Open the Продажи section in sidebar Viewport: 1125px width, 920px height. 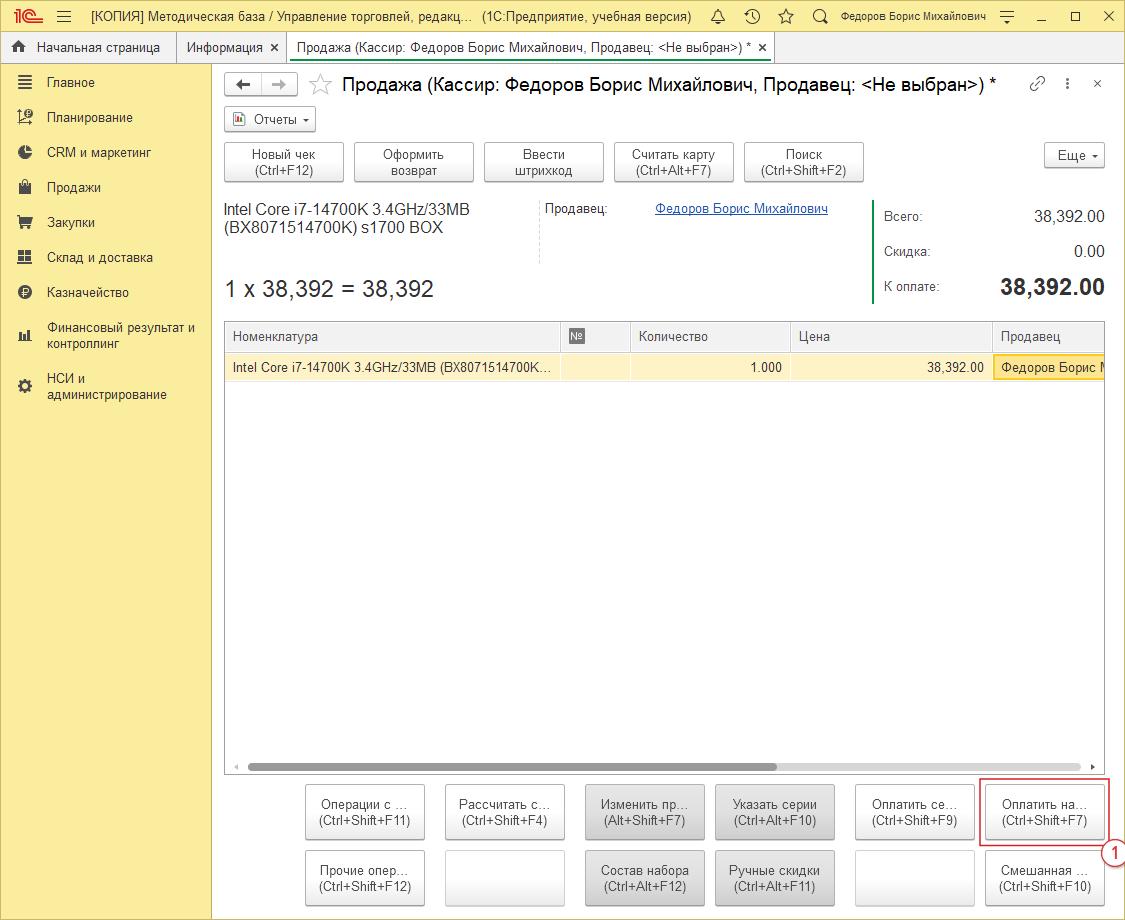pyautogui.click(x=73, y=188)
